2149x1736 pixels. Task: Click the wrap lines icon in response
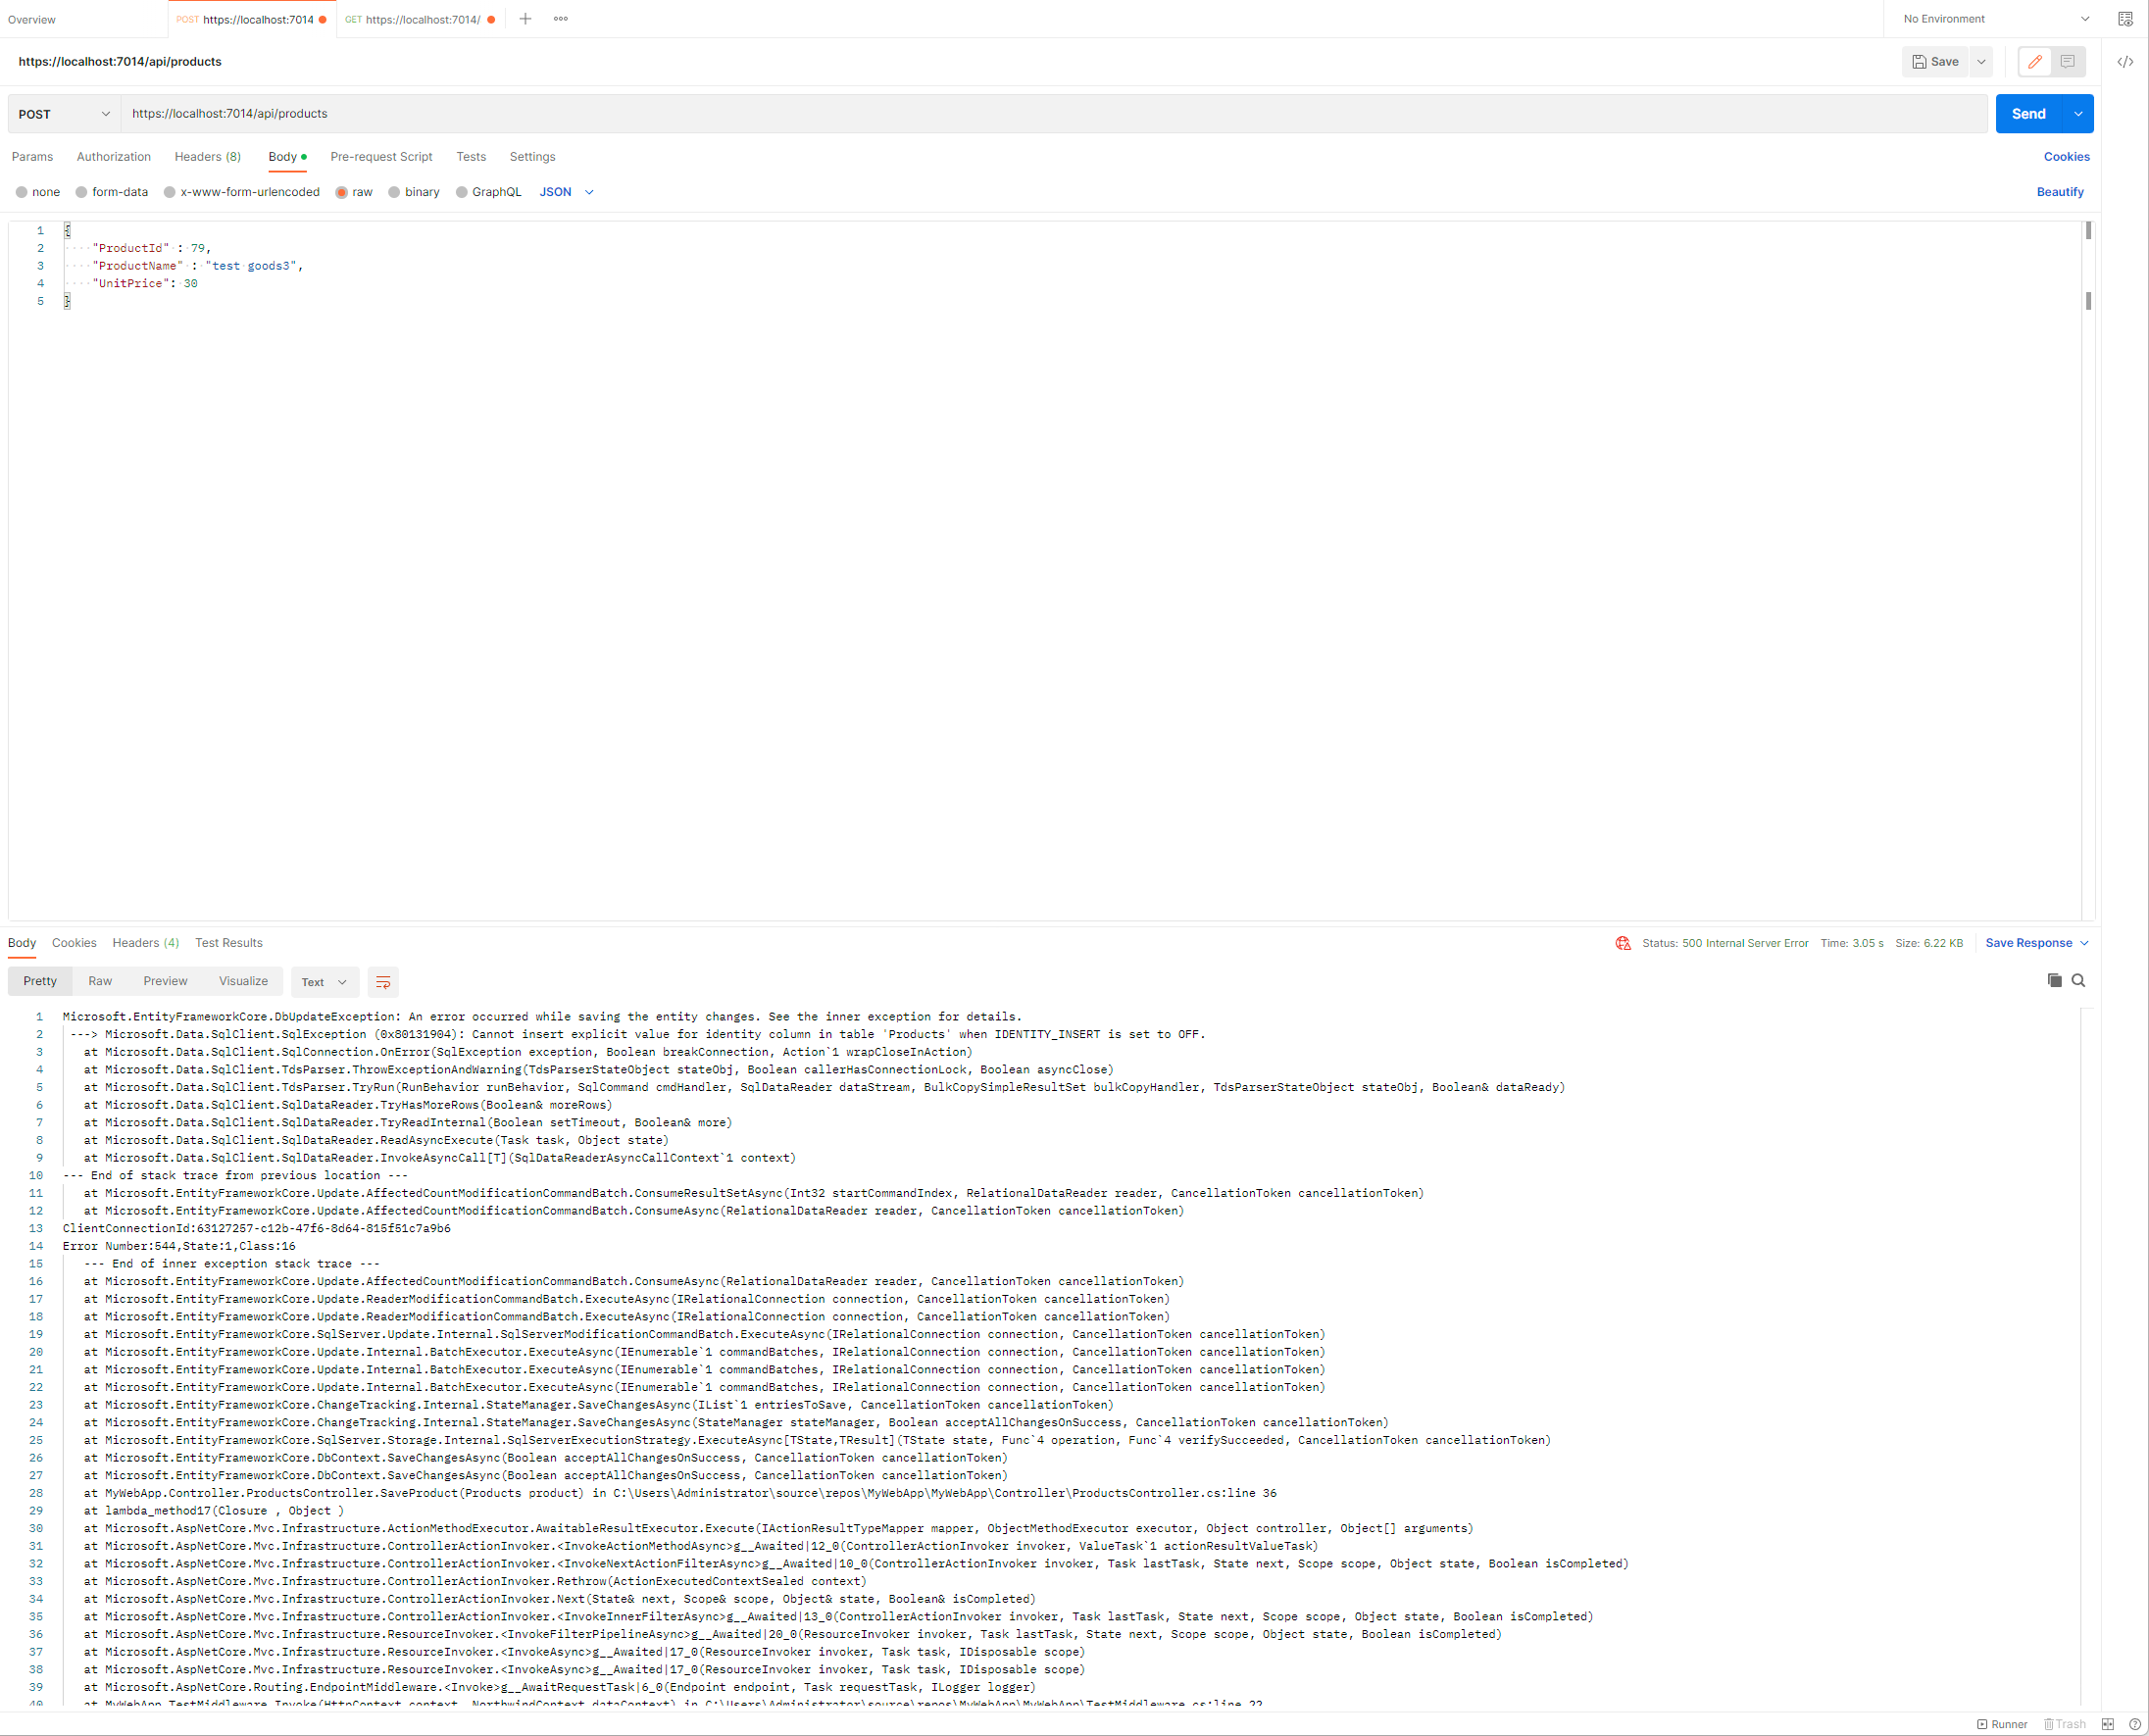[x=383, y=982]
